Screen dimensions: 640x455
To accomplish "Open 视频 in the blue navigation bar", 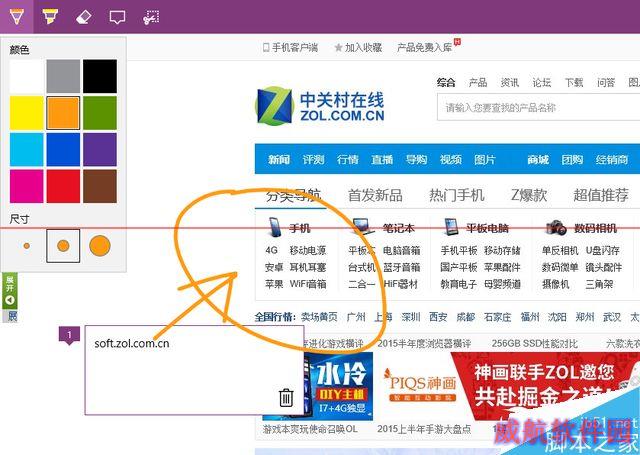I will [x=451, y=160].
